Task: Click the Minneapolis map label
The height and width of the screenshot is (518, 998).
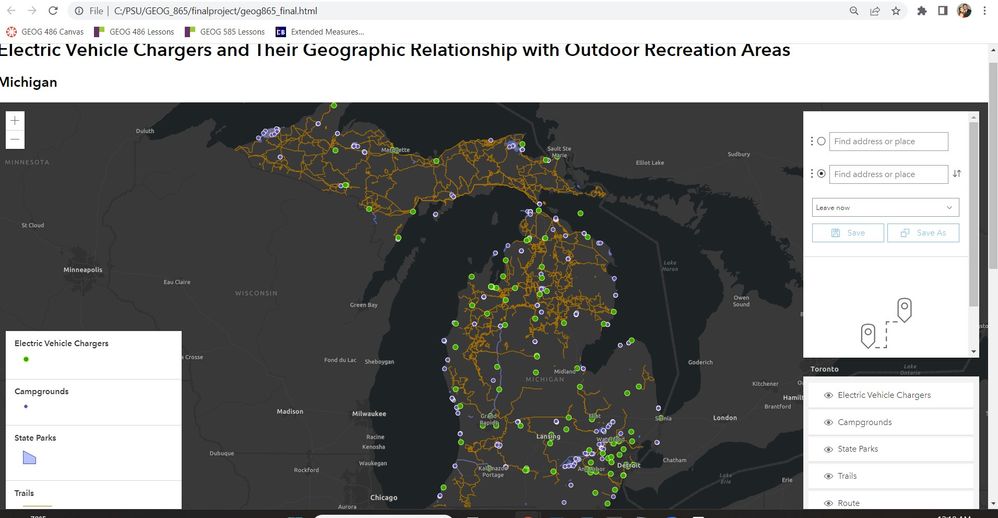Action: pos(83,270)
